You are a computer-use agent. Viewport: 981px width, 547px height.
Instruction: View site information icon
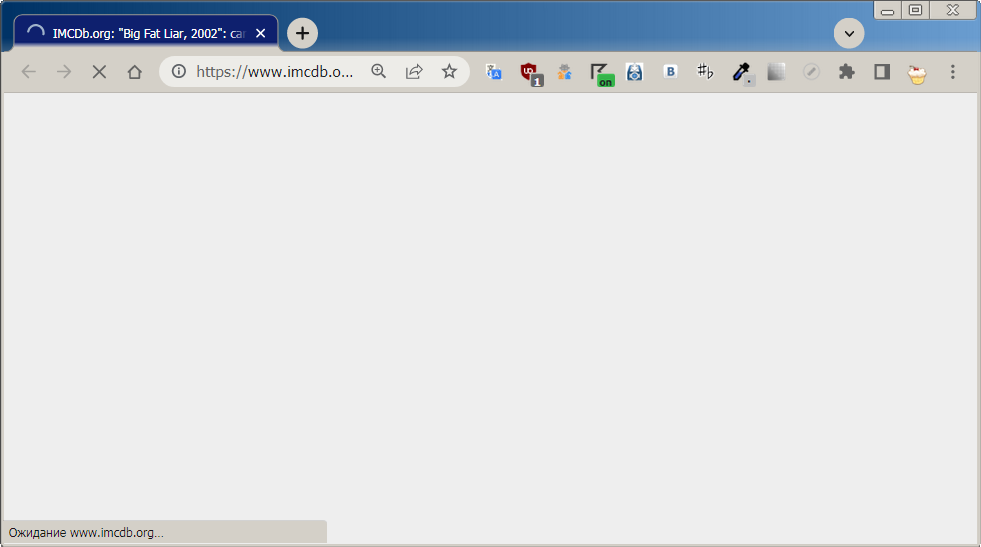pos(179,71)
